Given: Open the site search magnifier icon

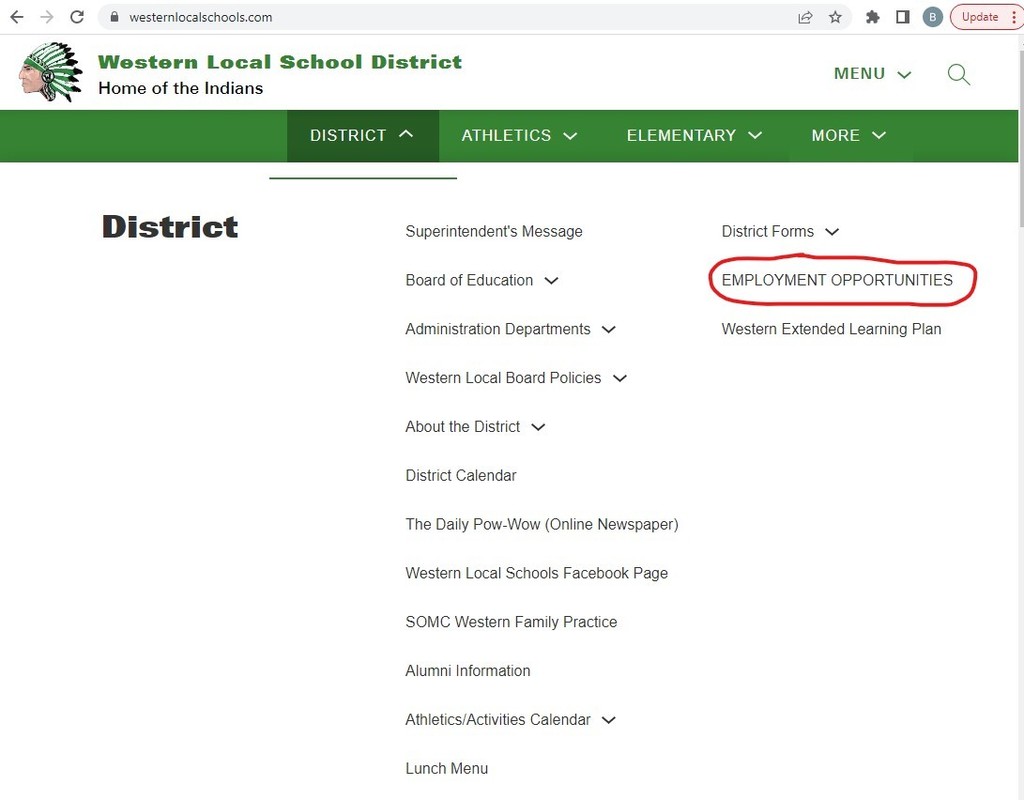Looking at the screenshot, I should click(x=959, y=74).
